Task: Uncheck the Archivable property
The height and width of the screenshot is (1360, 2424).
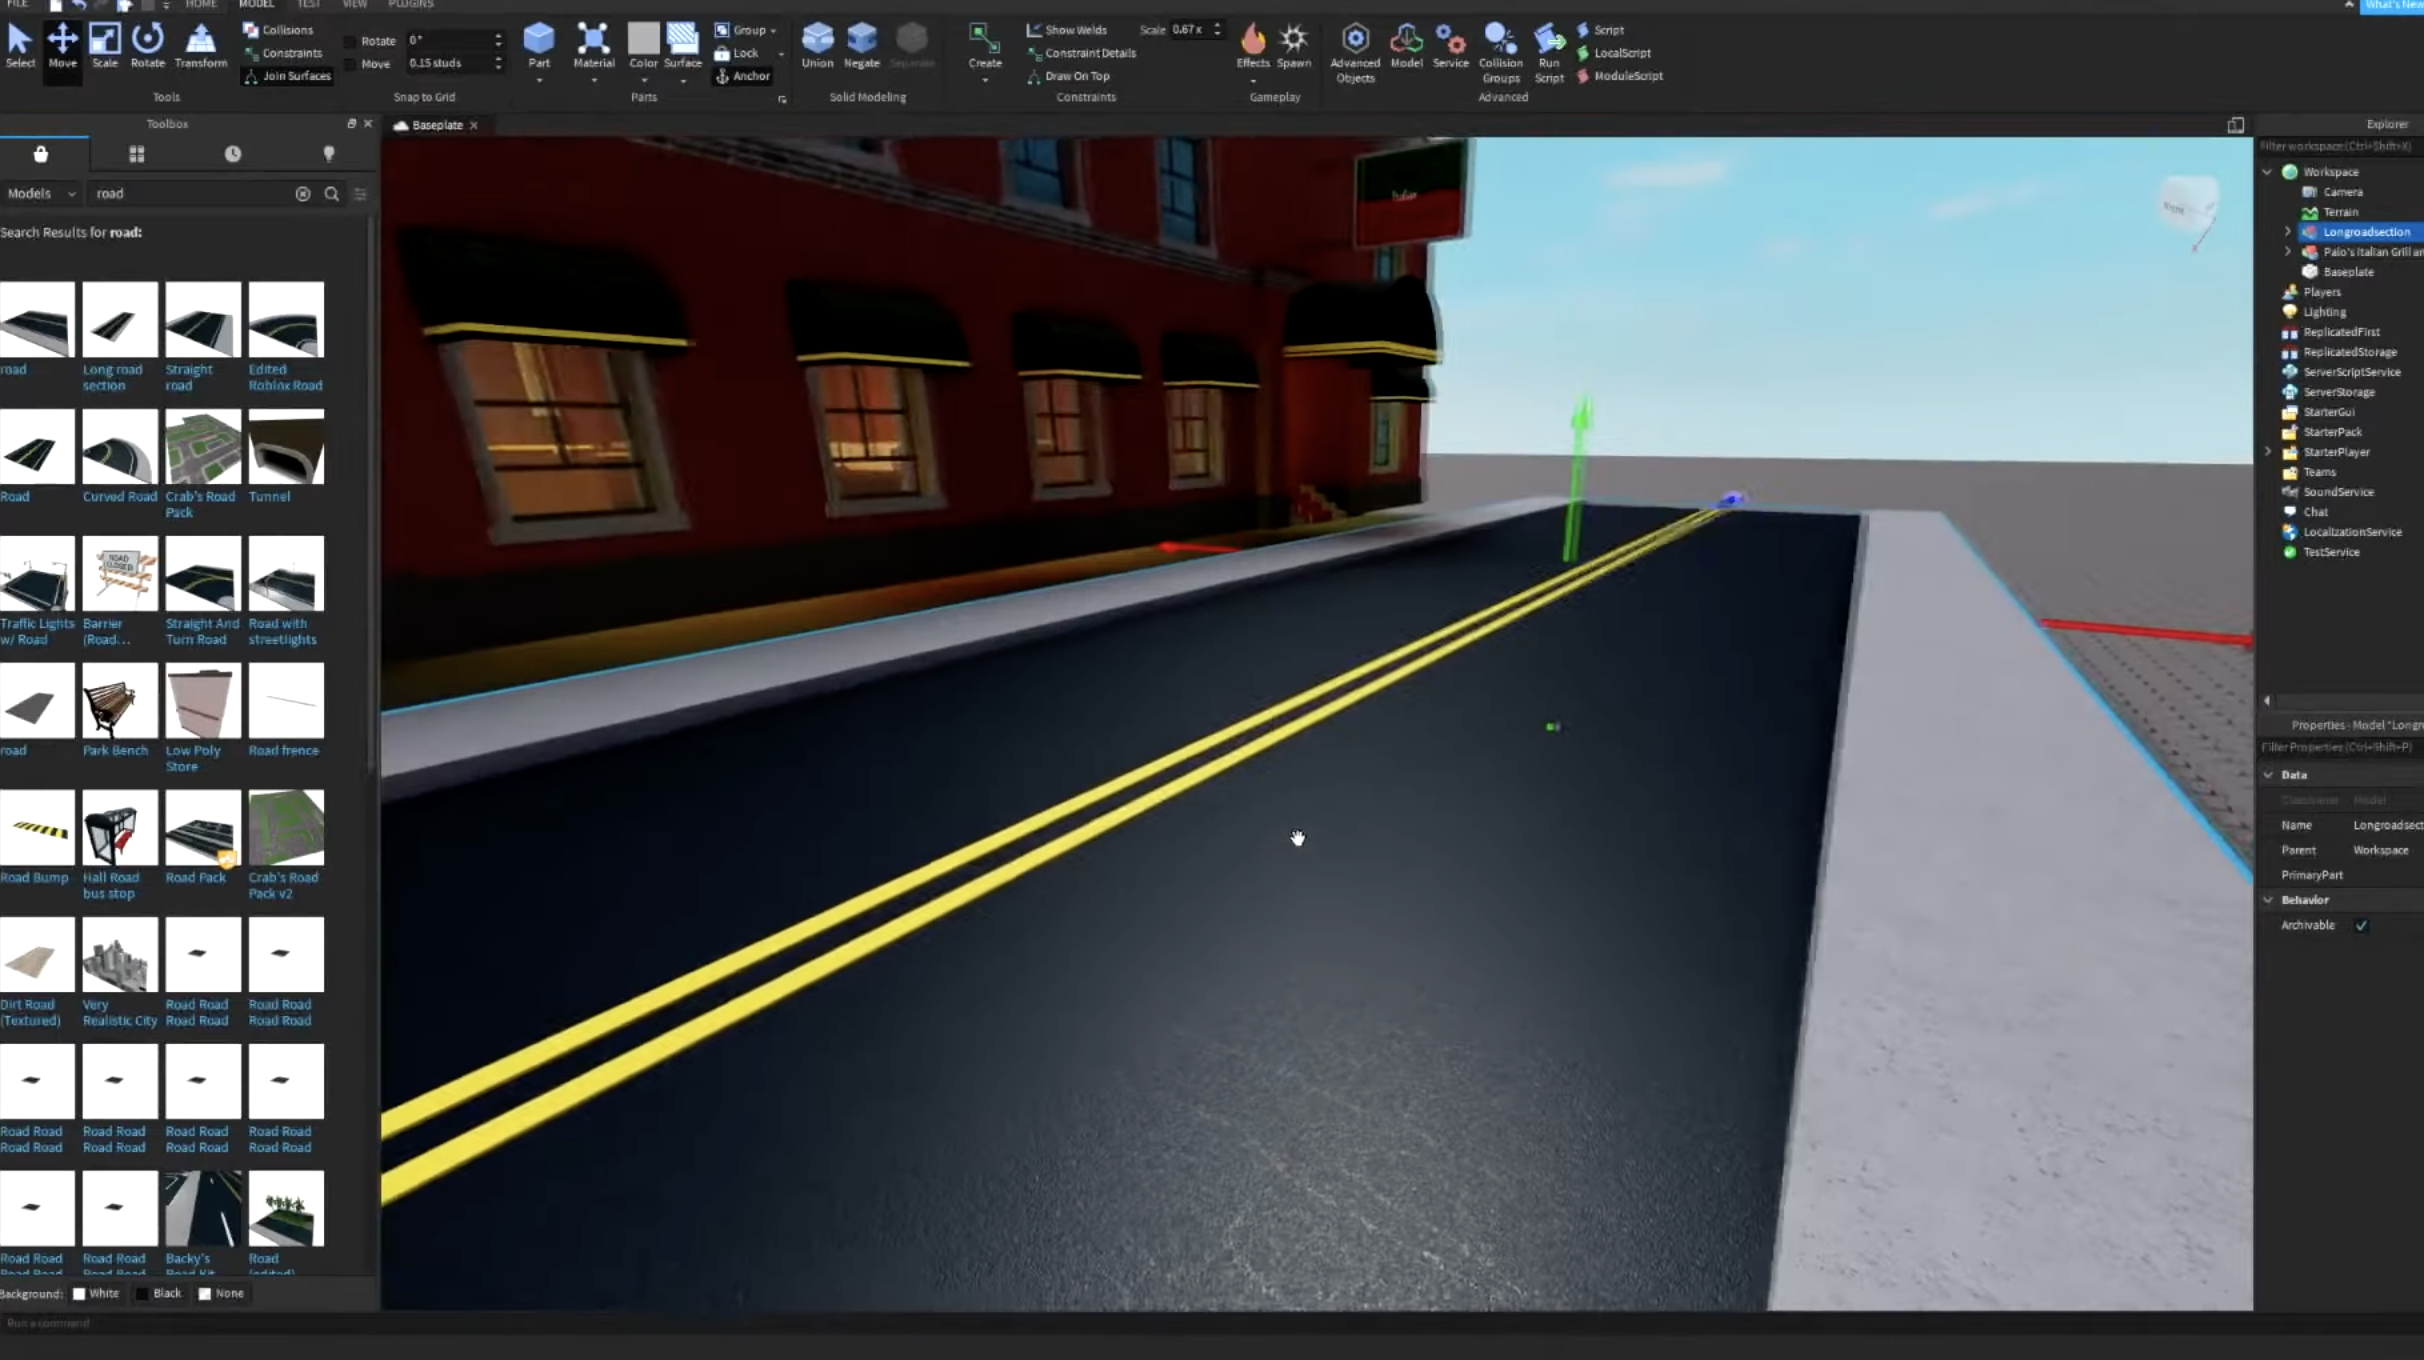Action: [2363, 925]
